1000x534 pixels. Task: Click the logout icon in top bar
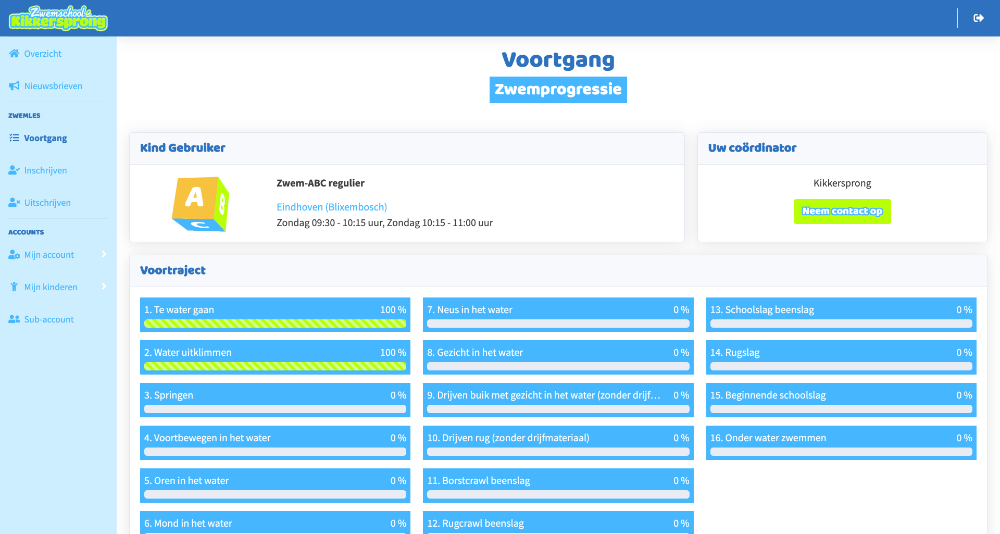(x=978, y=18)
